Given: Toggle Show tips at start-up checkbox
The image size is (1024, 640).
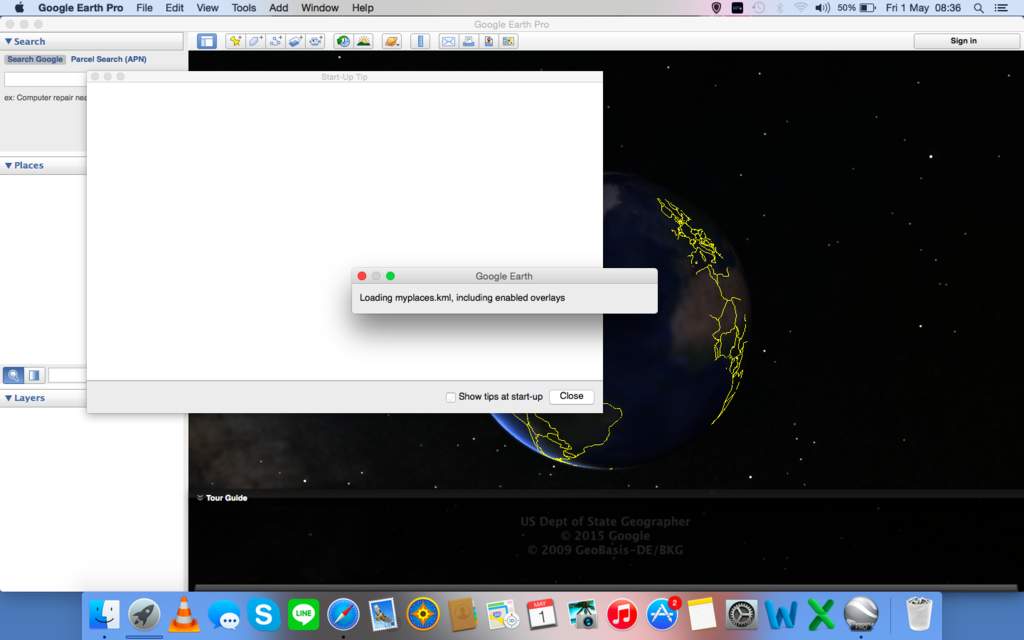Looking at the screenshot, I should [x=451, y=396].
